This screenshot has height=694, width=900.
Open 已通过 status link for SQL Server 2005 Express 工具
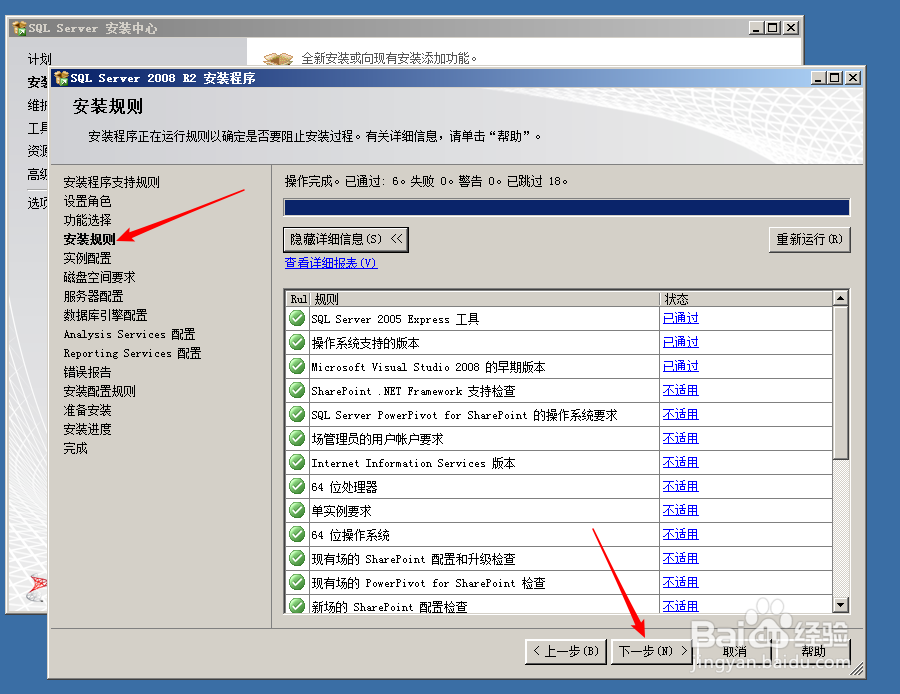coord(681,318)
